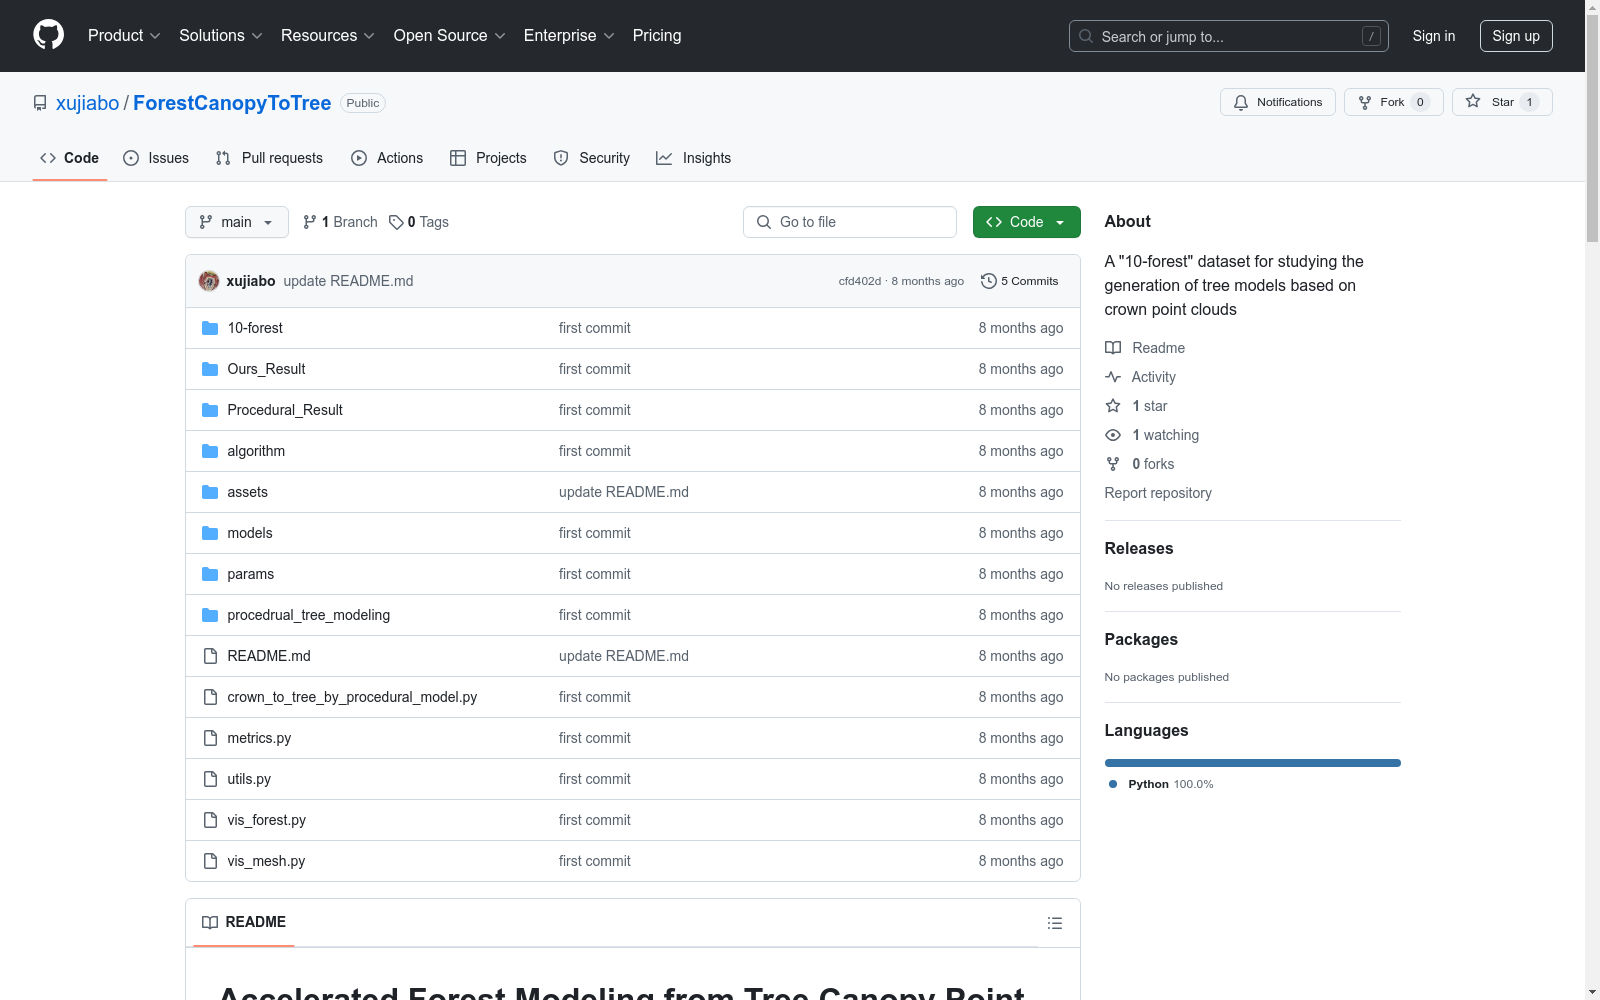Click the fork icon beside '0 forks'
The width and height of the screenshot is (1600, 1000).
click(x=1113, y=464)
